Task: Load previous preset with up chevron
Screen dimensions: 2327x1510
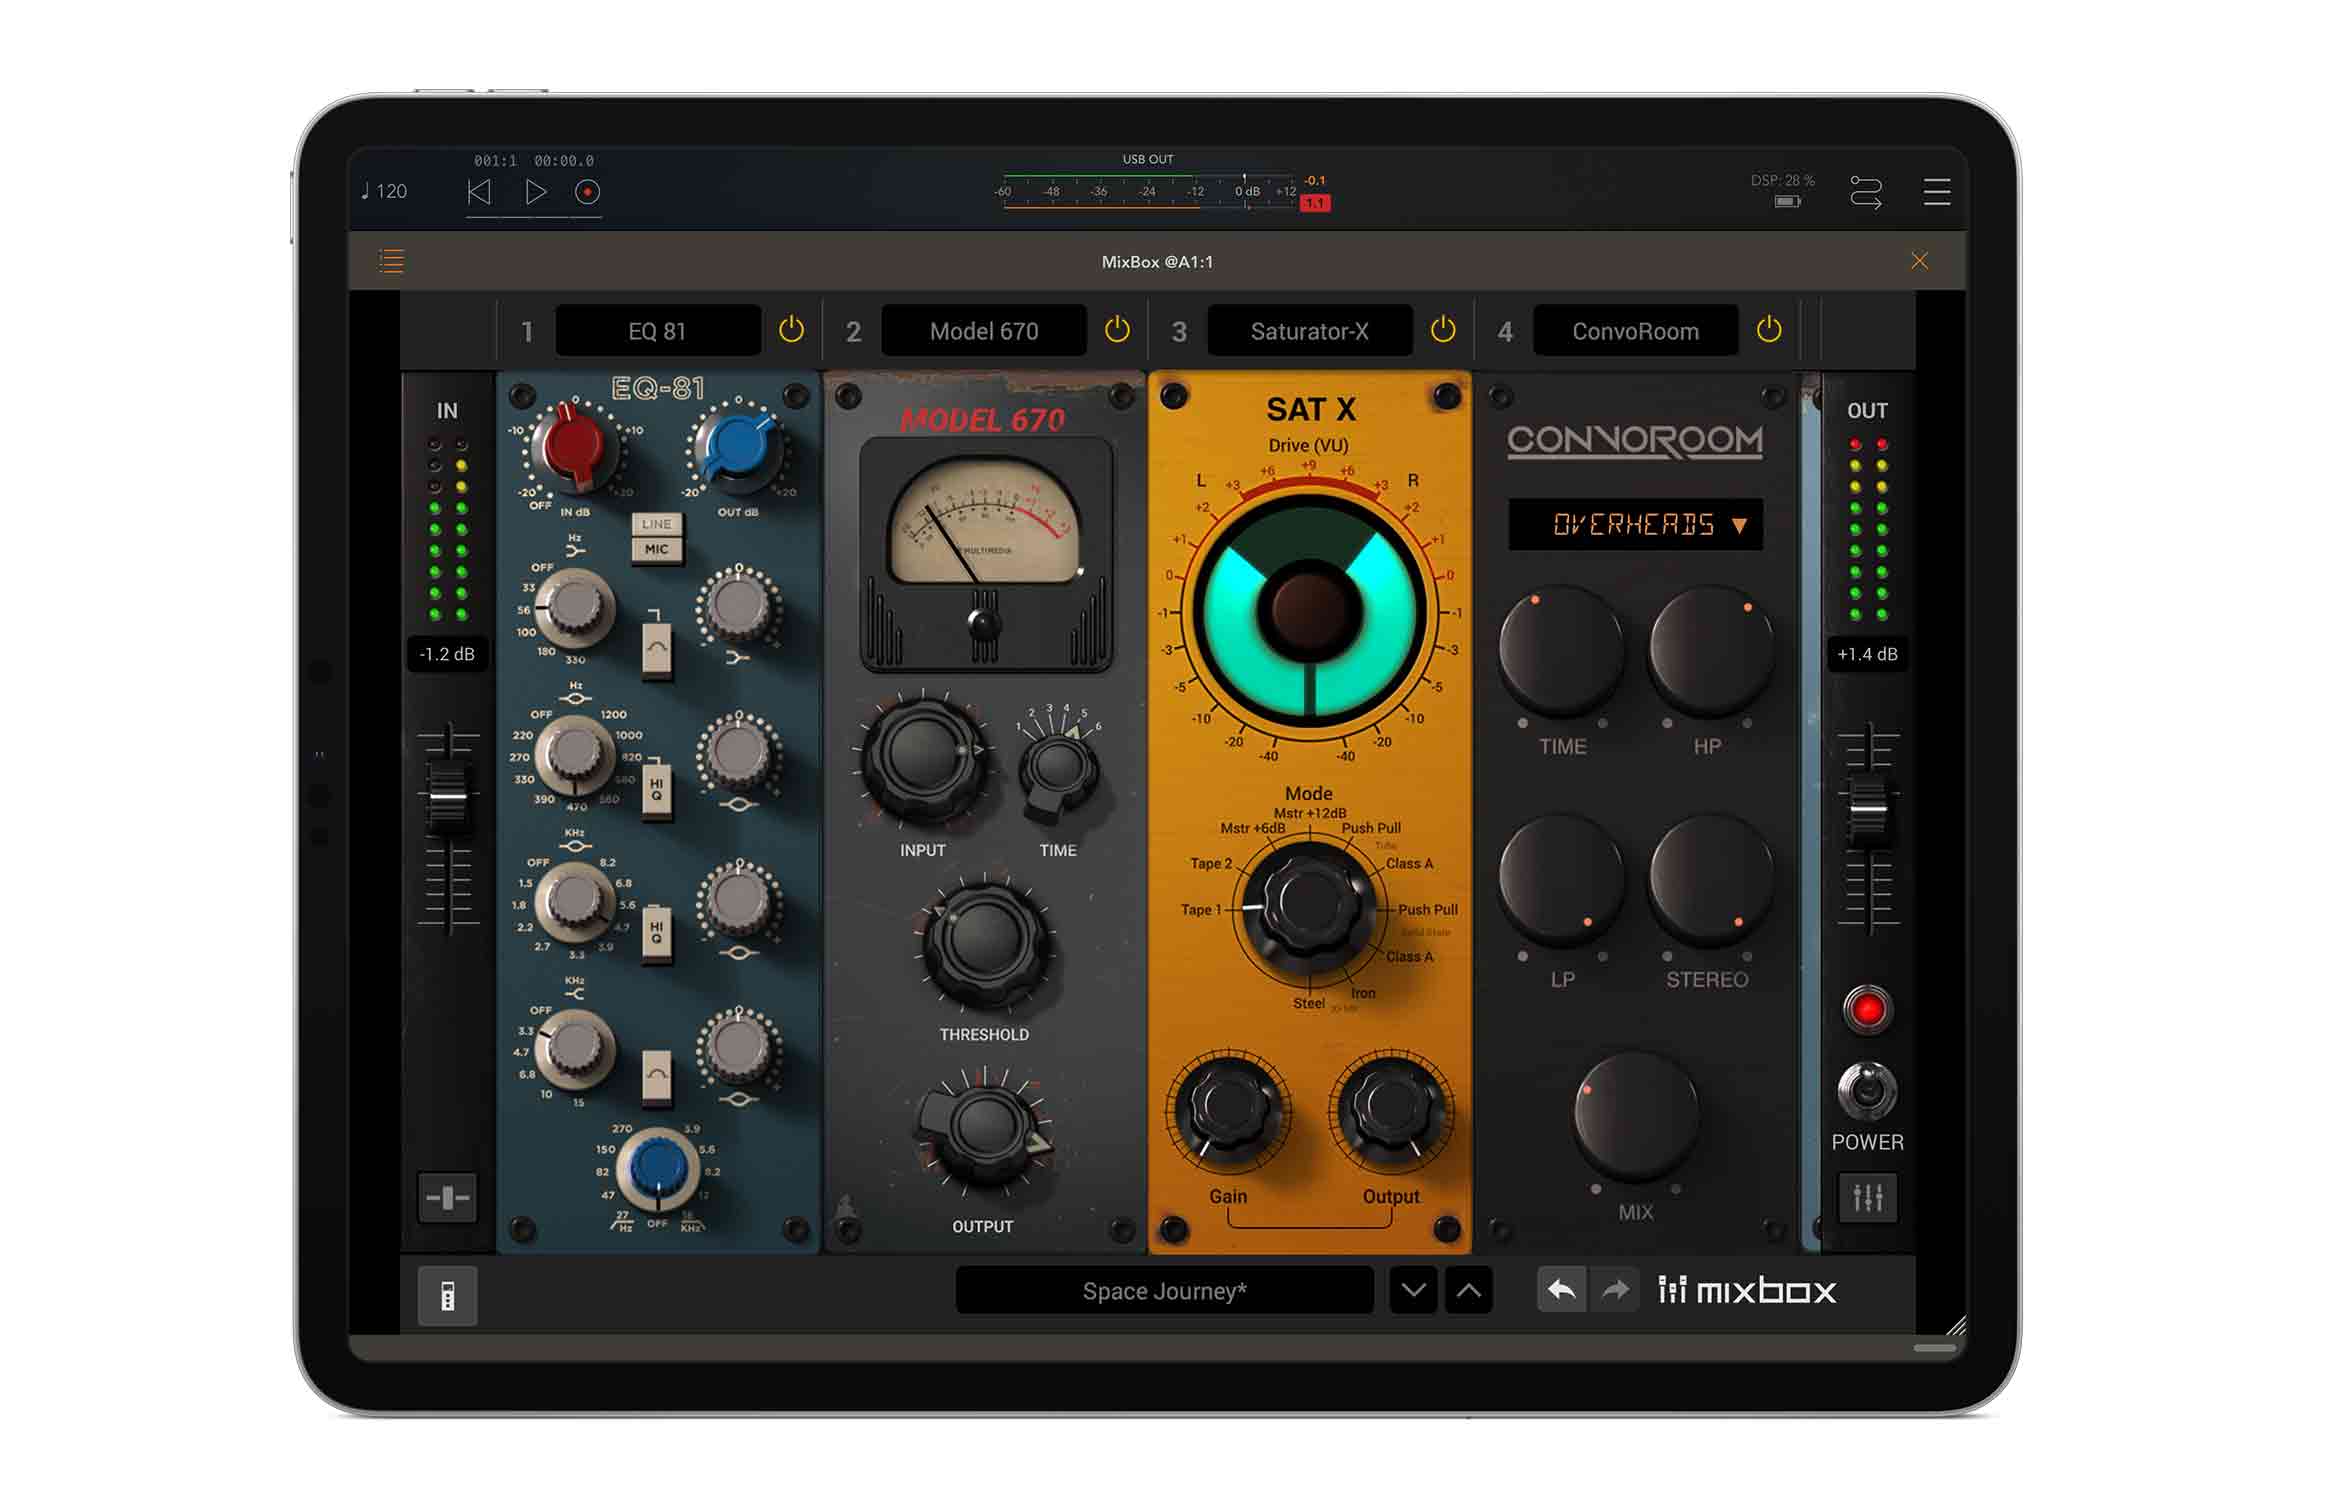Action: [1468, 1290]
